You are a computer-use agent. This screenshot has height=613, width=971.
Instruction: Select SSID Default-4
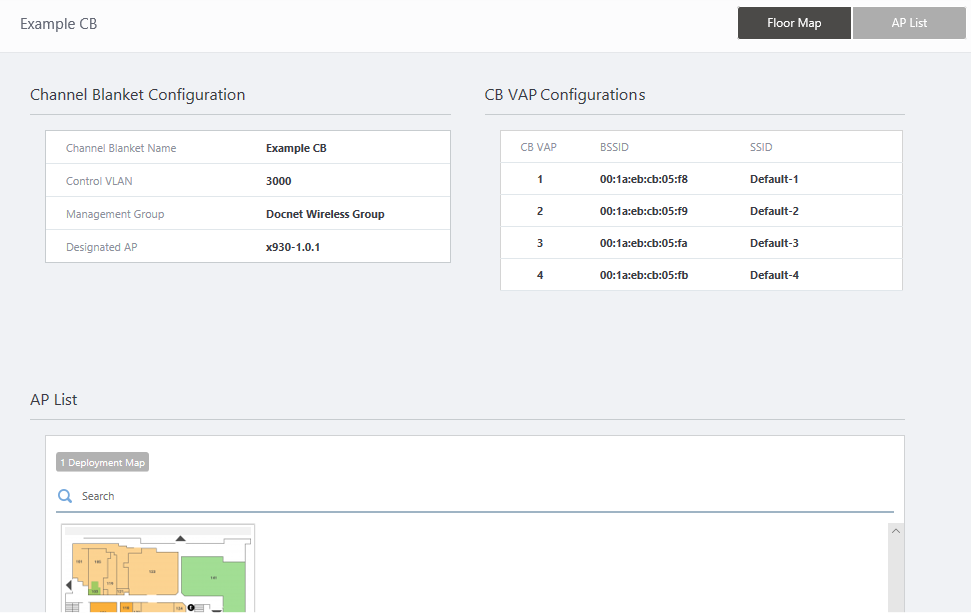(774, 275)
